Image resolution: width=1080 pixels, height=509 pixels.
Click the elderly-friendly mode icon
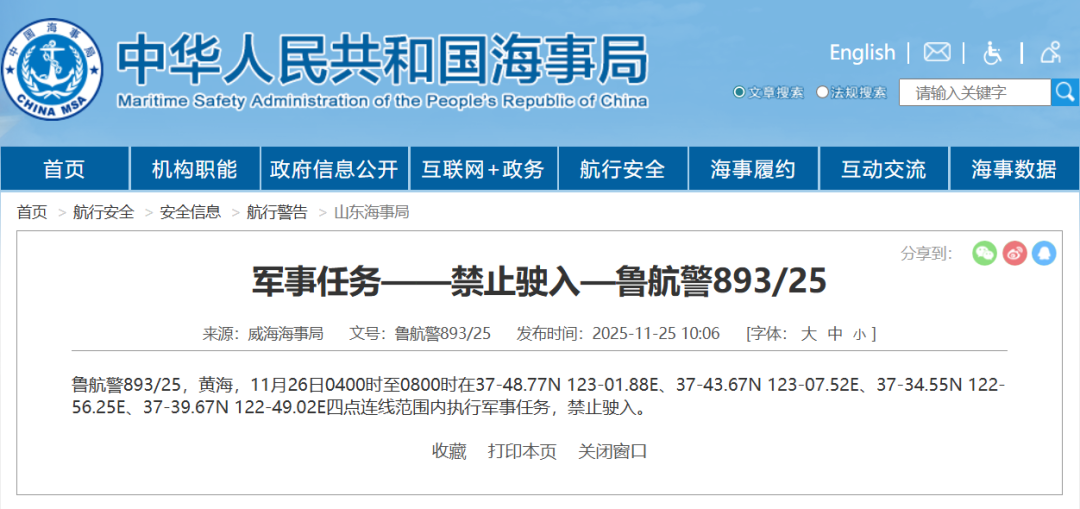point(1050,52)
